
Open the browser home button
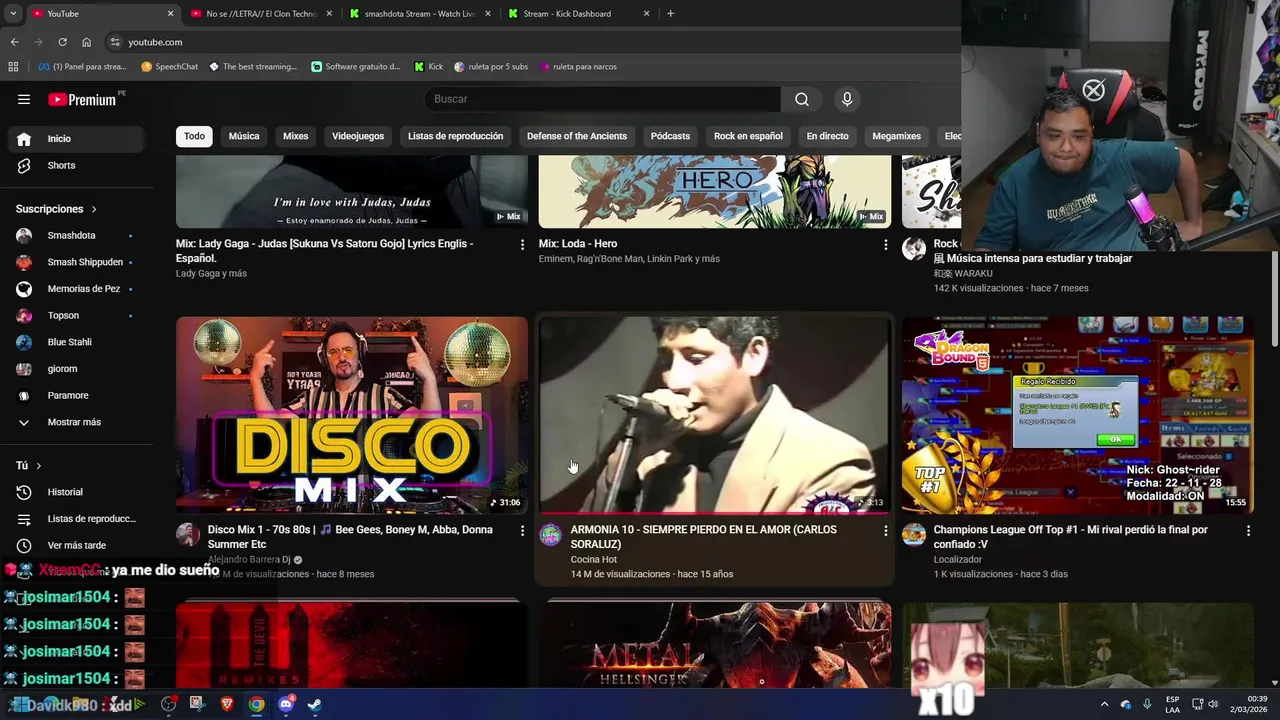coord(86,42)
